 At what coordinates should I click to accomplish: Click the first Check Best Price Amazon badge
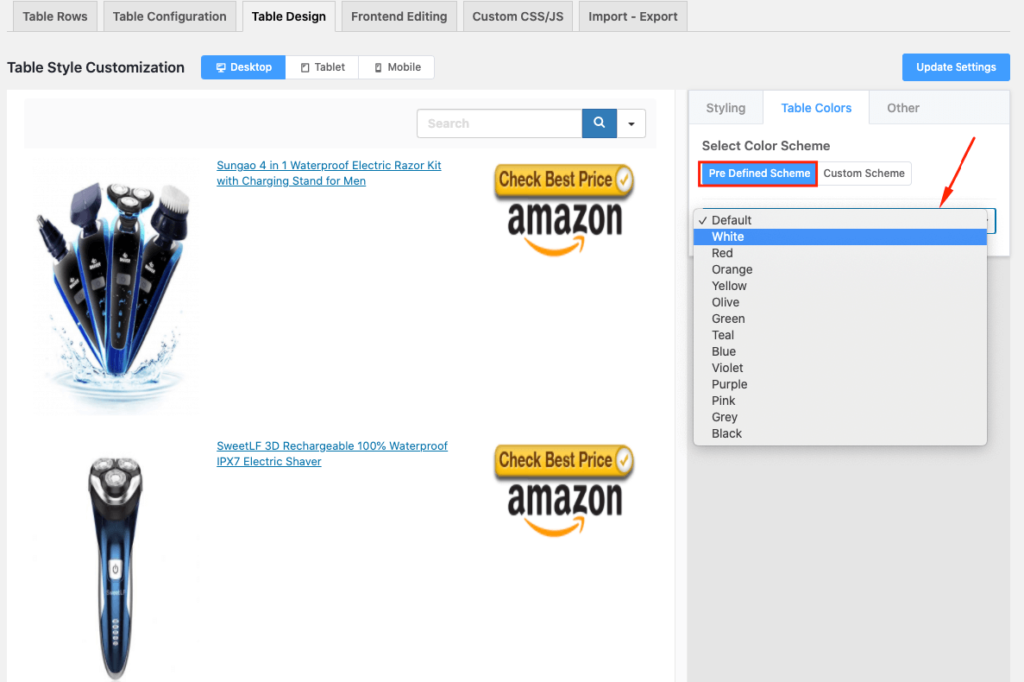[x=564, y=210]
